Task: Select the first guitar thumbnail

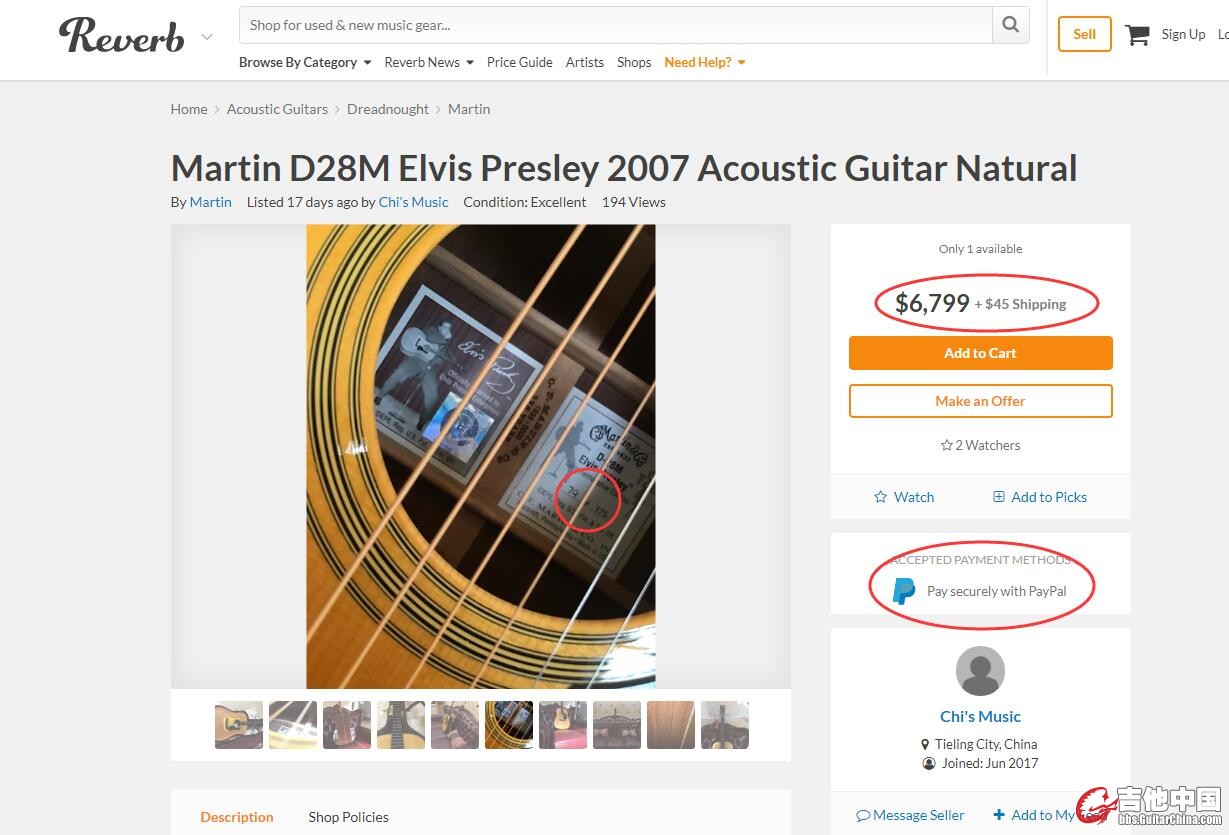Action: click(239, 725)
